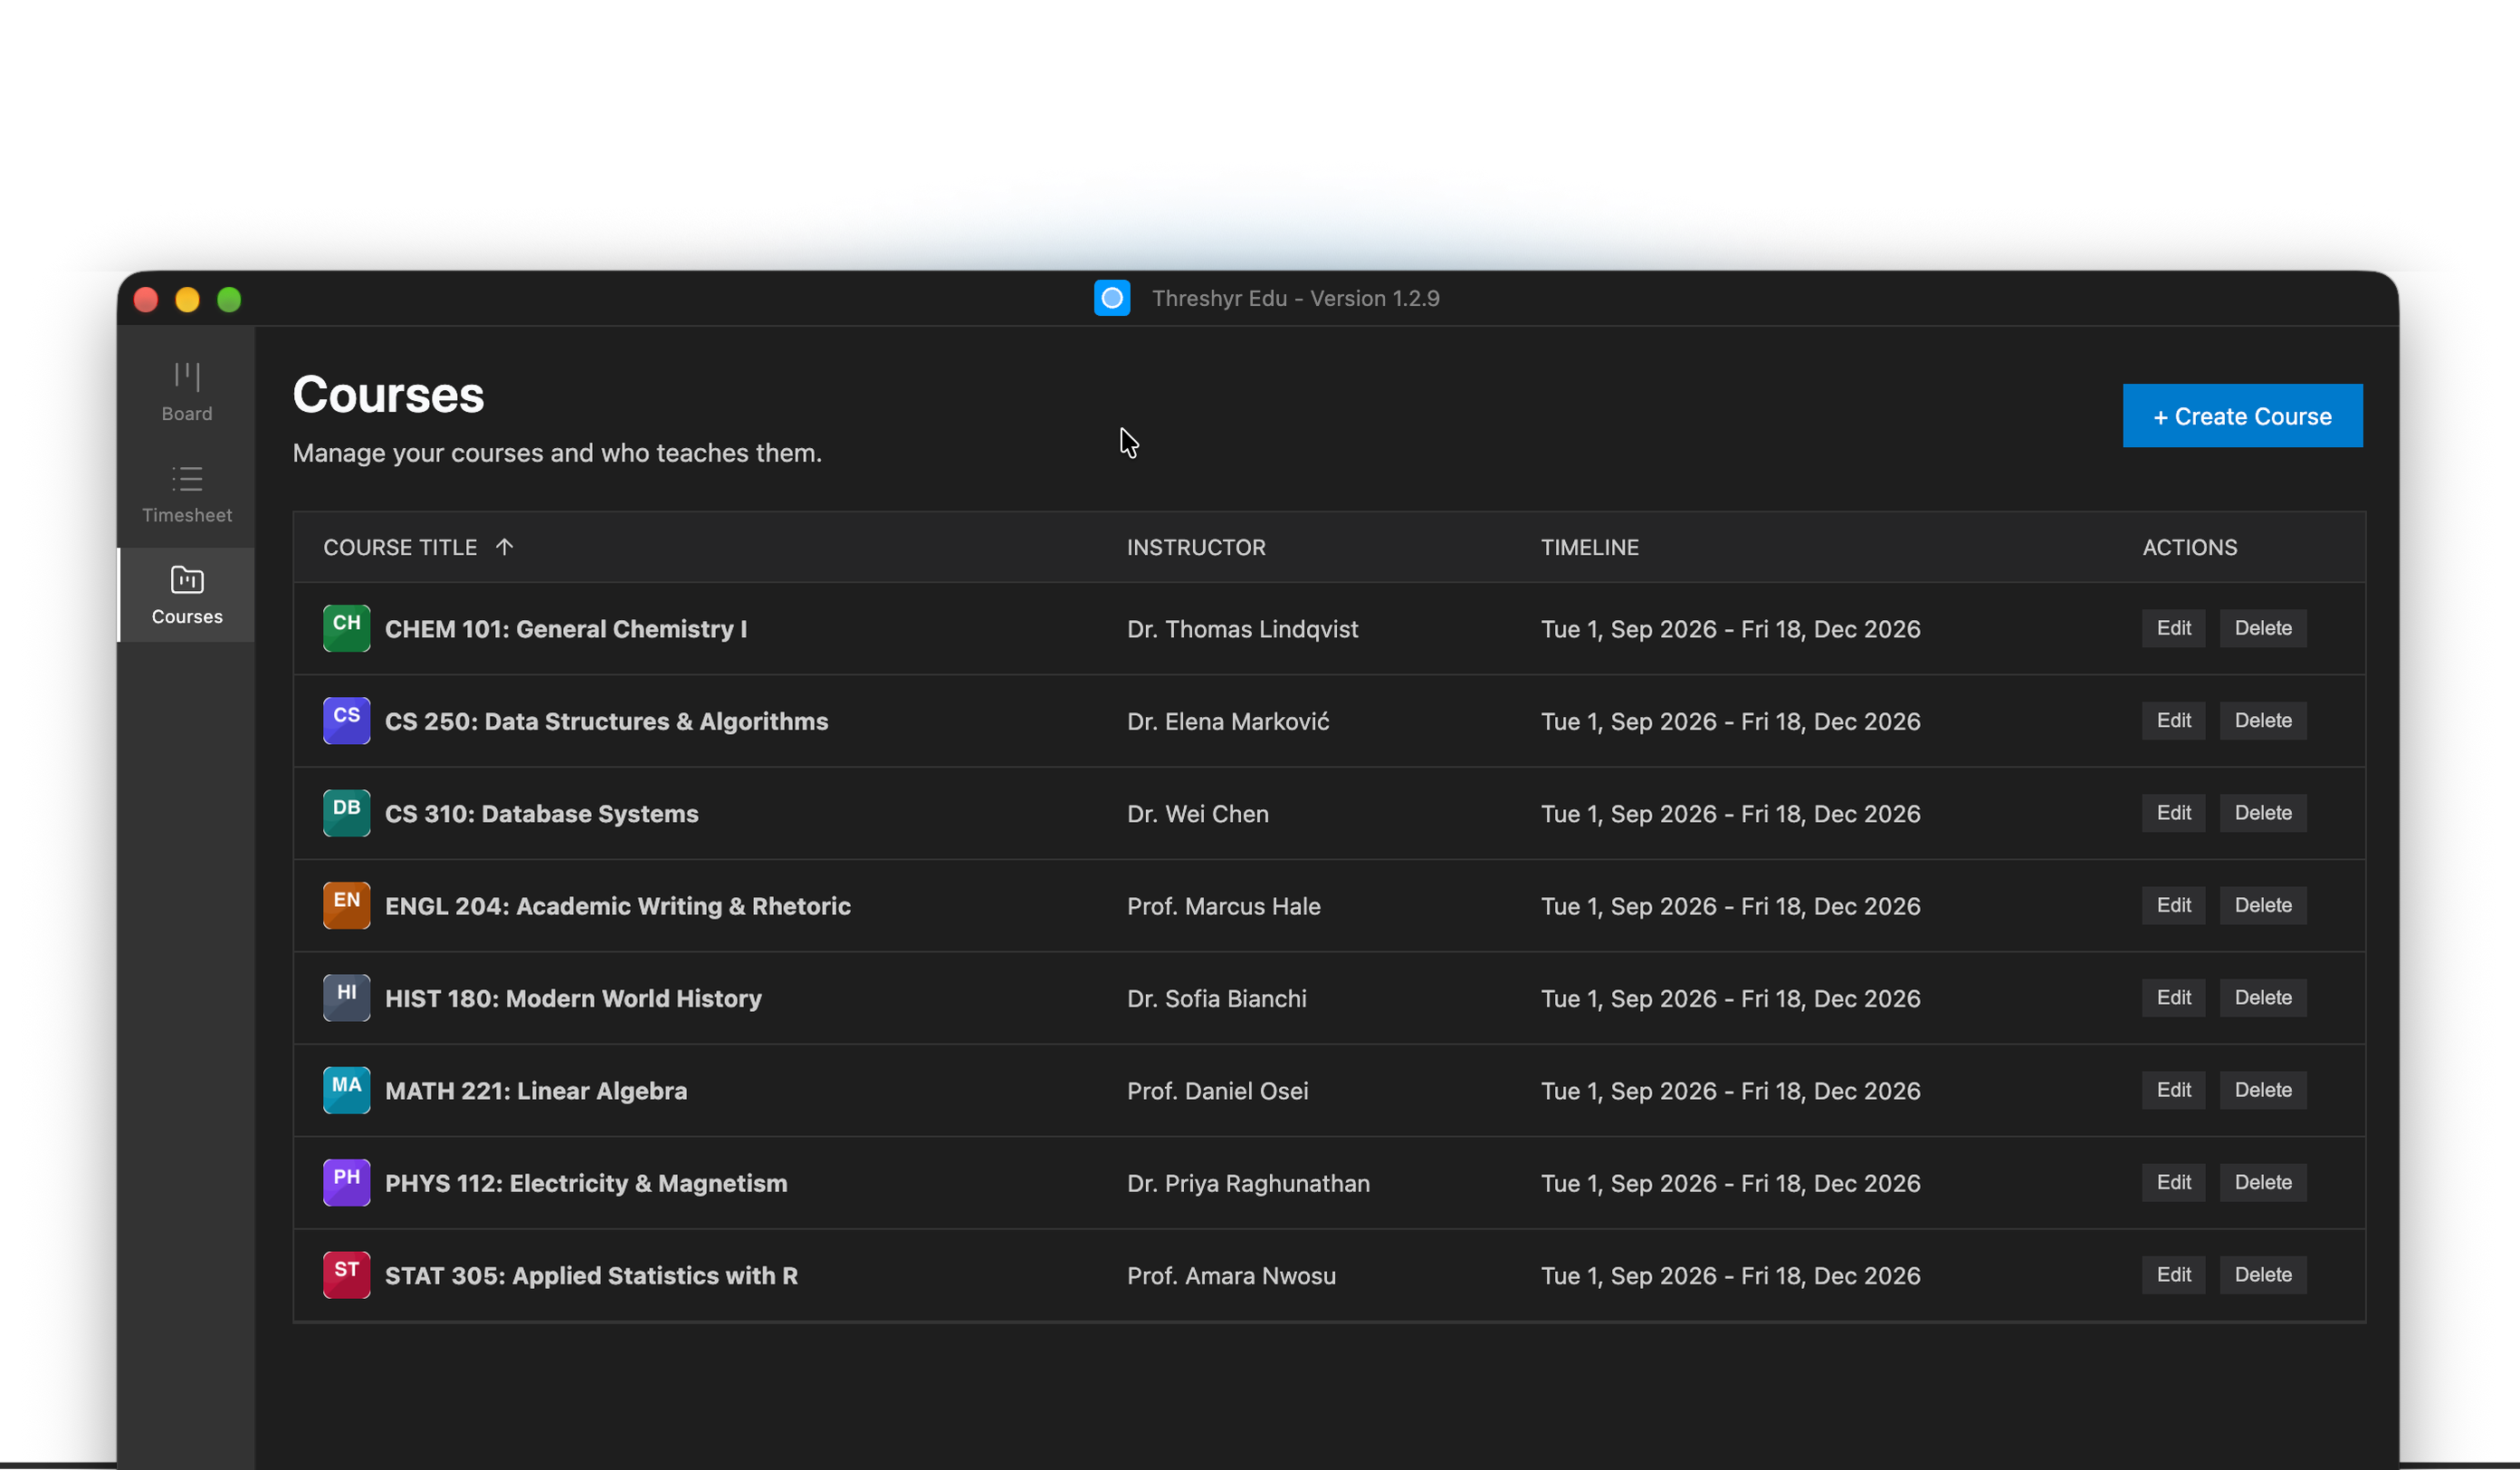The image size is (2520, 1470).
Task: Click instructor name 'Prof. Amara Nwosu'
Action: click(x=1231, y=1276)
